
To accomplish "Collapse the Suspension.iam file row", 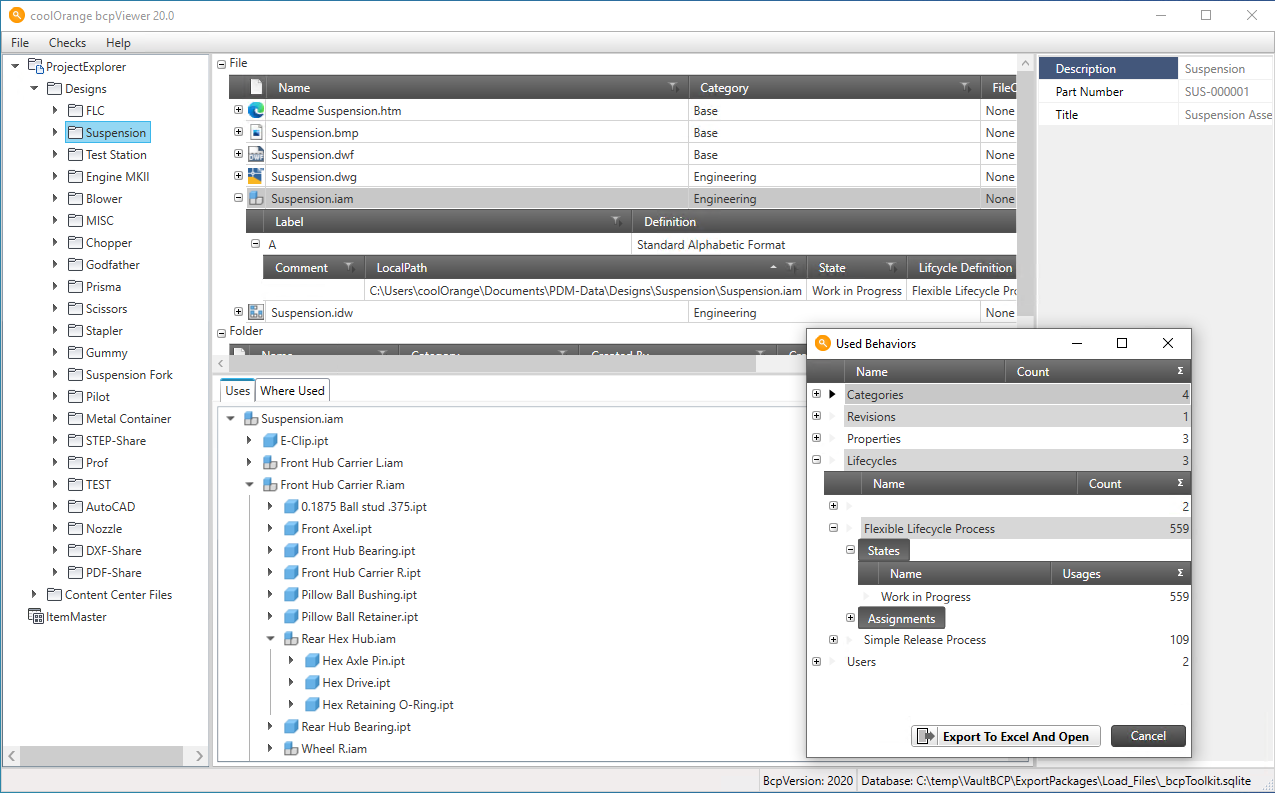I will coord(238,198).
